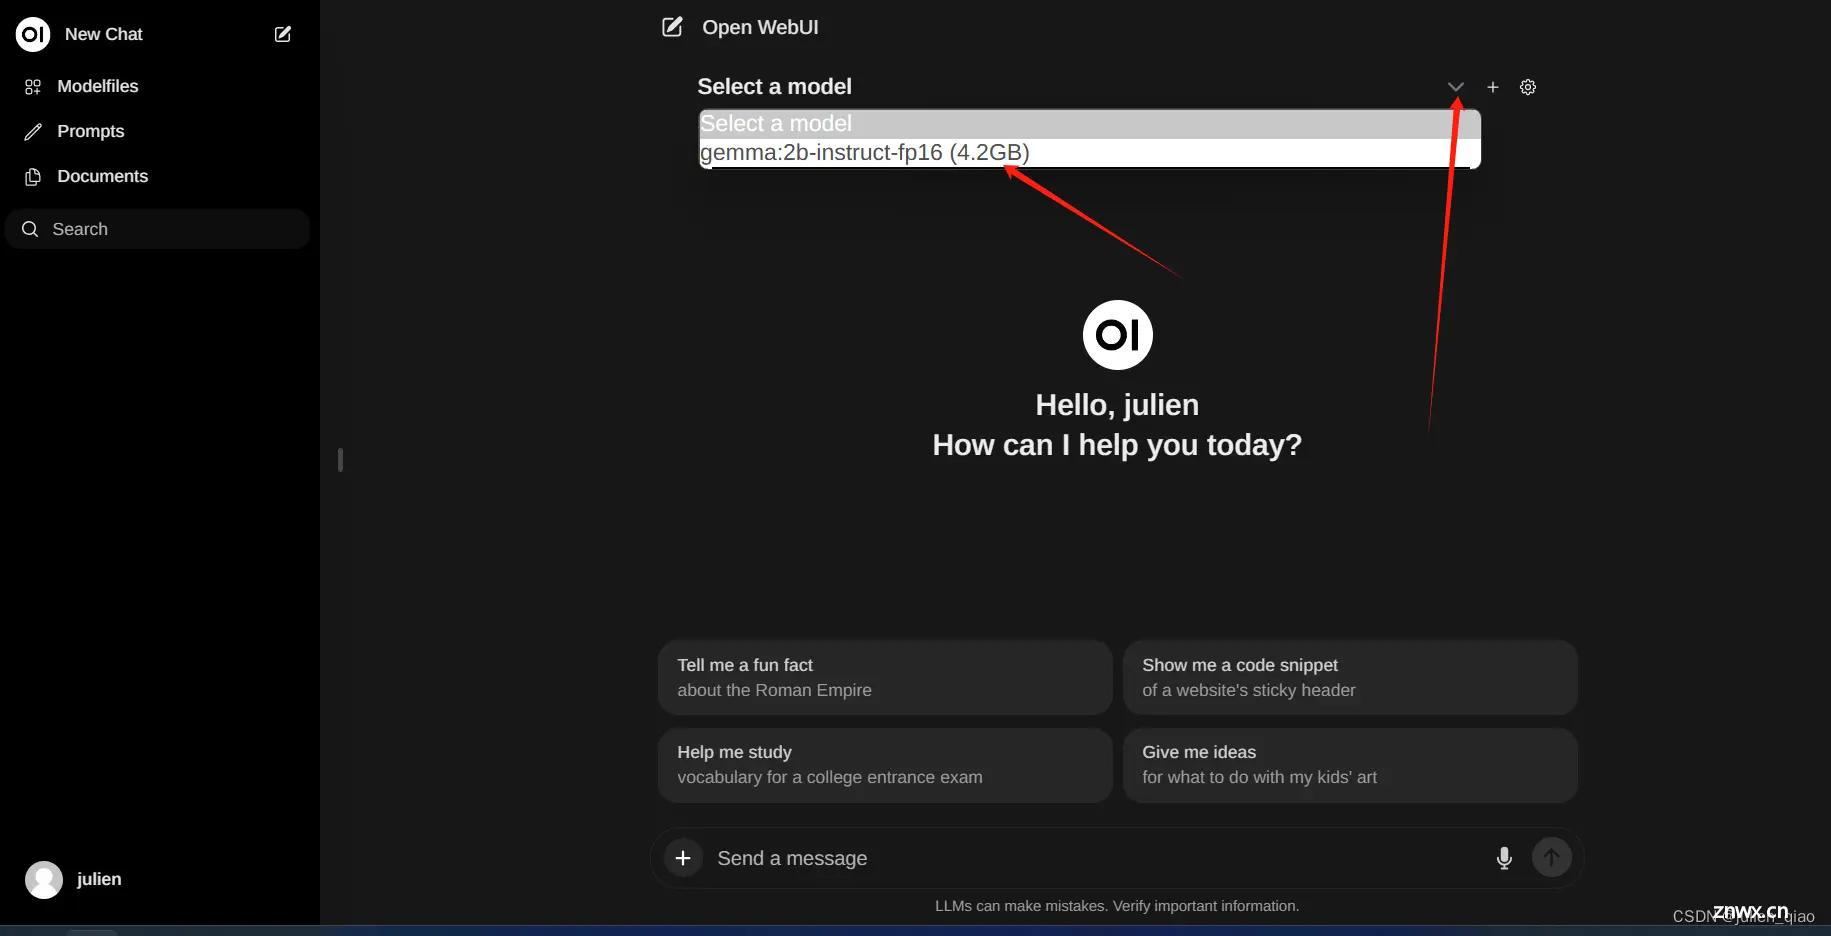1831x936 pixels.
Task: Click the 'Help me study' suggestion
Action: pyautogui.click(x=885, y=765)
